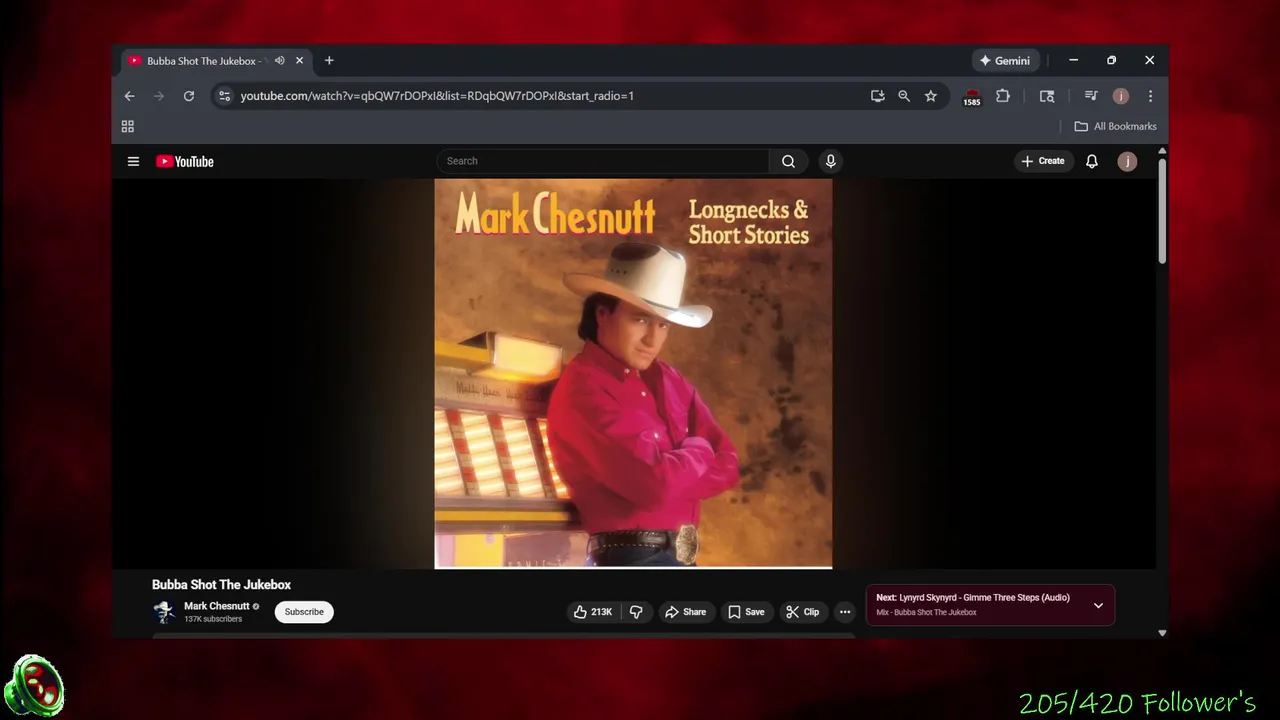Image resolution: width=1280 pixels, height=720 pixels.
Task: Create a clip of this video
Action: pyautogui.click(x=803, y=612)
